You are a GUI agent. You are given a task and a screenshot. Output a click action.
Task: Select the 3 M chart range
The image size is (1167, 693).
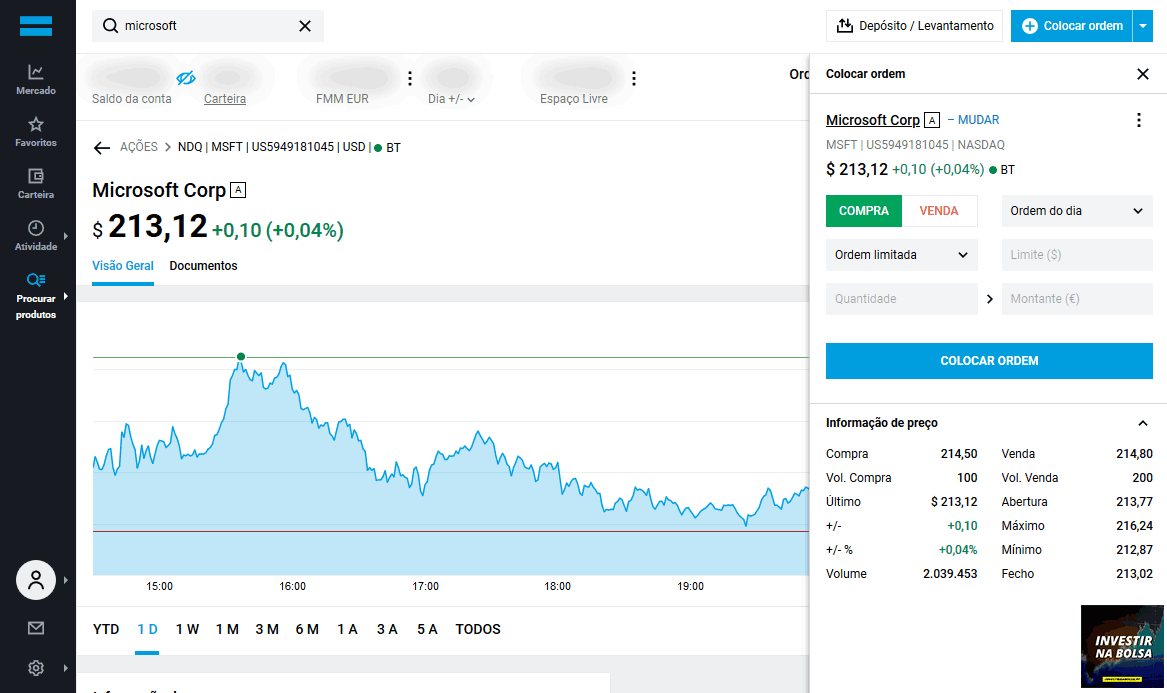click(267, 629)
